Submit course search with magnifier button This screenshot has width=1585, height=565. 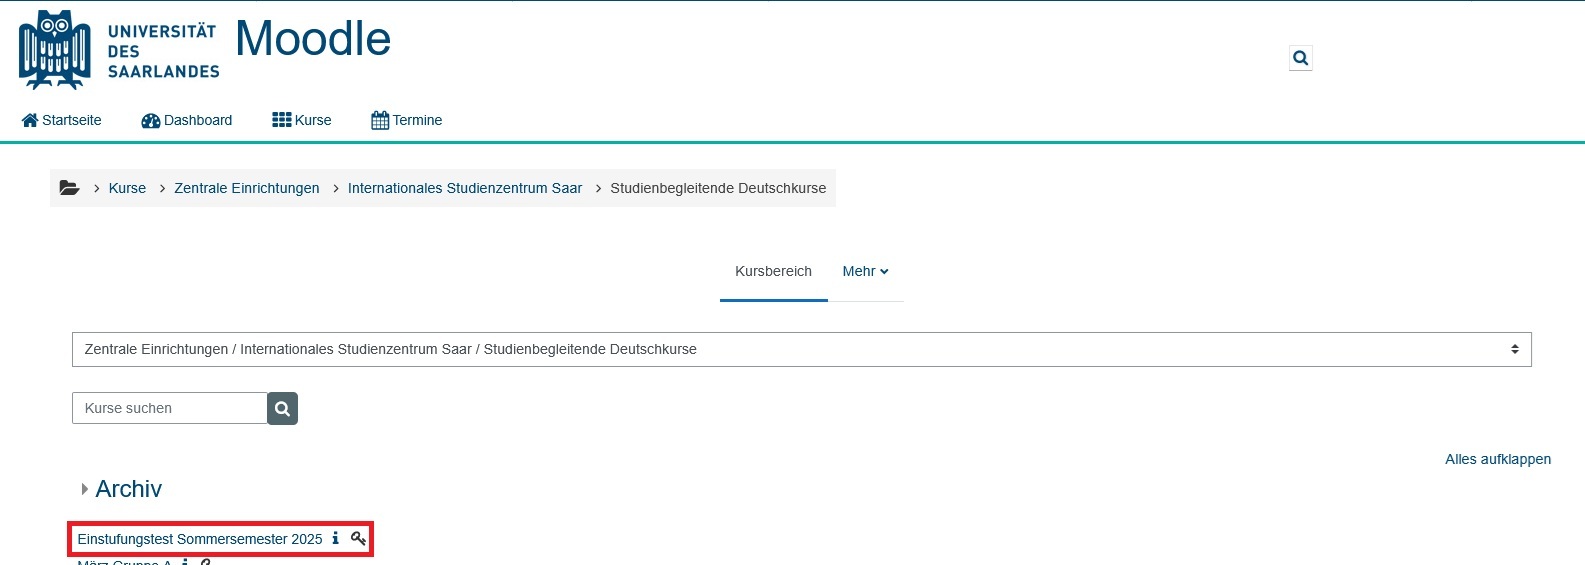(282, 408)
